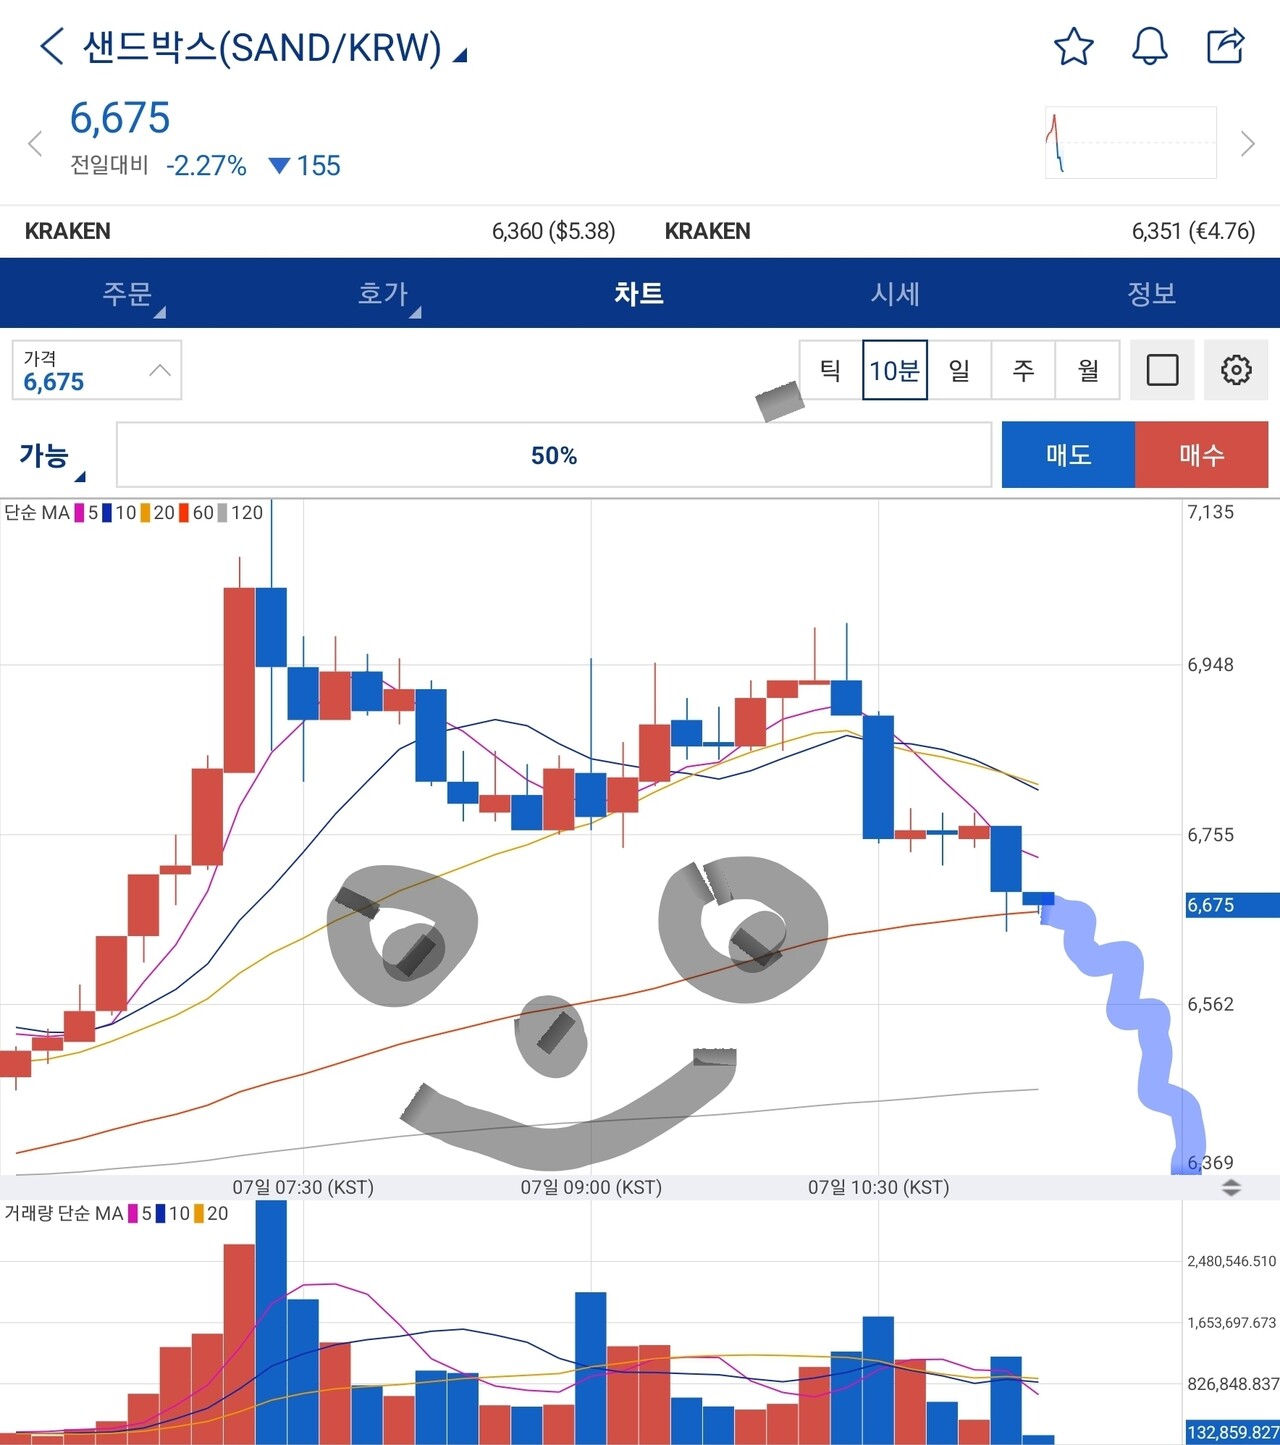The width and height of the screenshot is (1280, 1445).
Task: Expand chart to fullscreen square icon
Action: coord(1162,370)
